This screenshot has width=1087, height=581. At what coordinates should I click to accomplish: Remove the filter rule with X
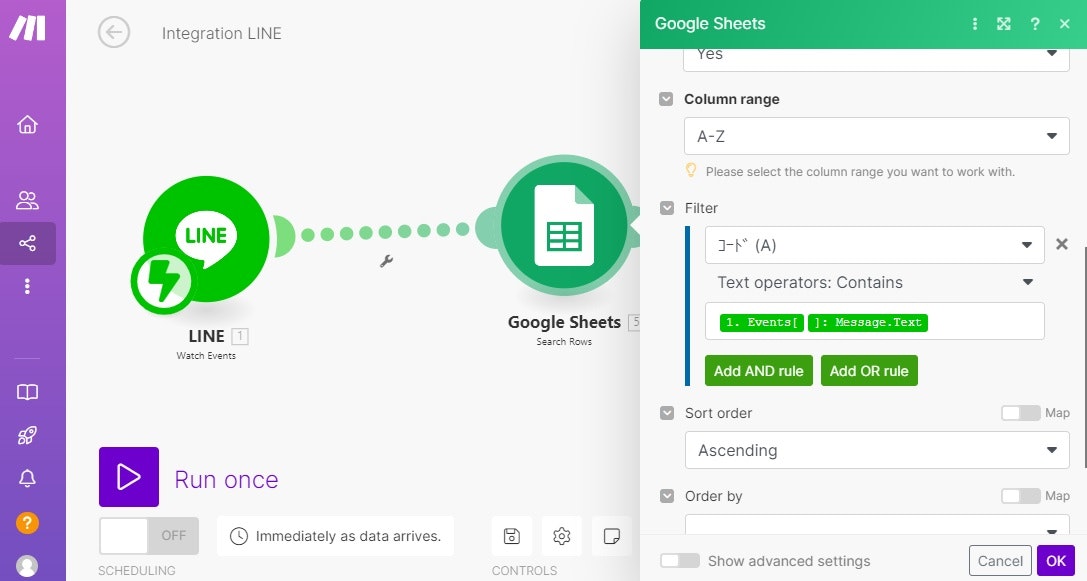point(1061,244)
